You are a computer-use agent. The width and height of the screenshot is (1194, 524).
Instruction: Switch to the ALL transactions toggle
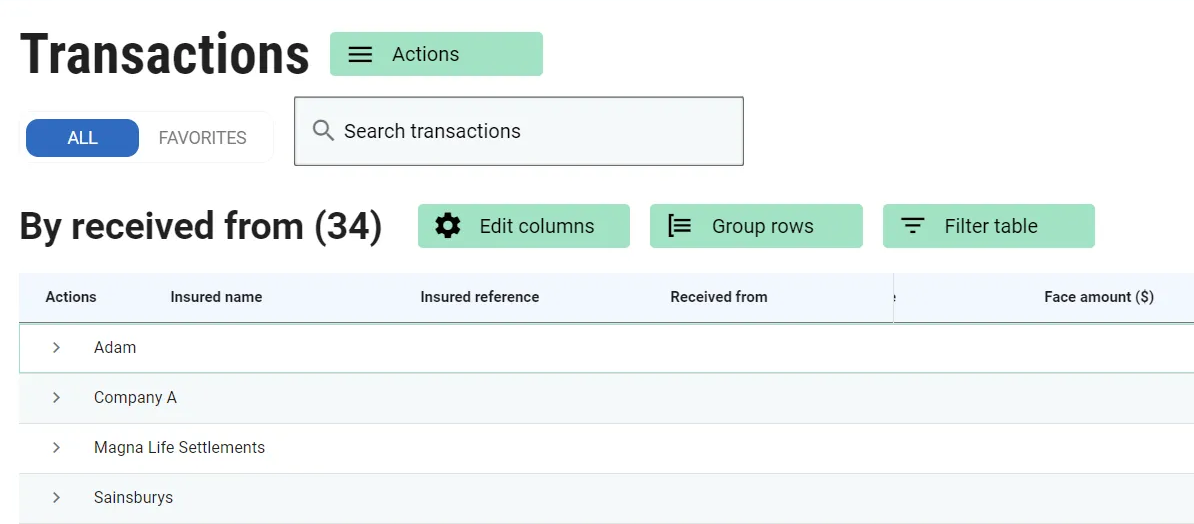click(82, 138)
